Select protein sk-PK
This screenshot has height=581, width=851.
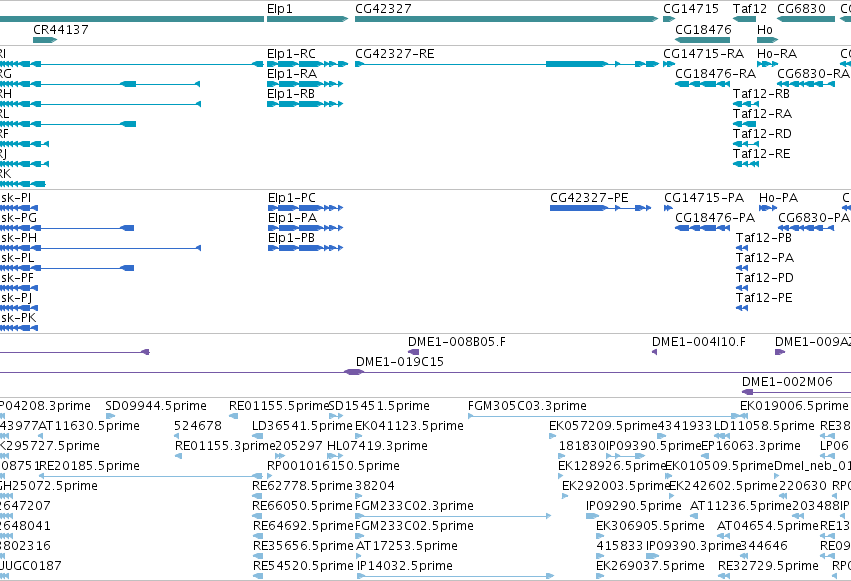19,328
